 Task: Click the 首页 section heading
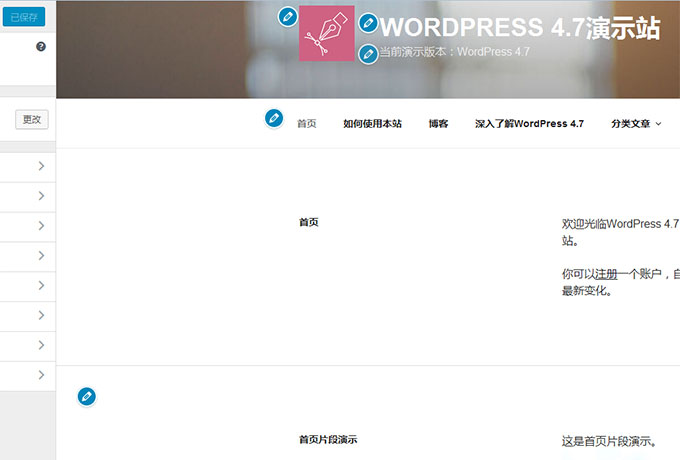click(309, 222)
